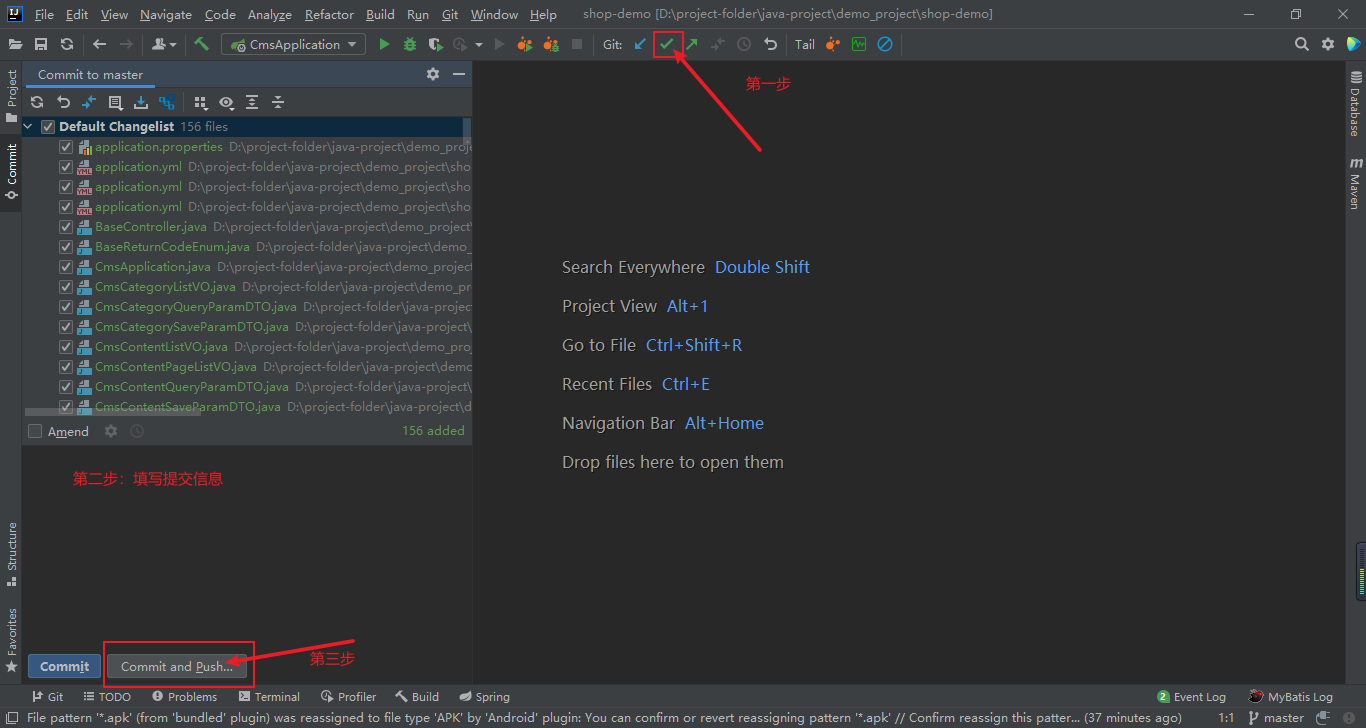Open Commit panel options gear icon

pyautogui.click(x=433, y=74)
